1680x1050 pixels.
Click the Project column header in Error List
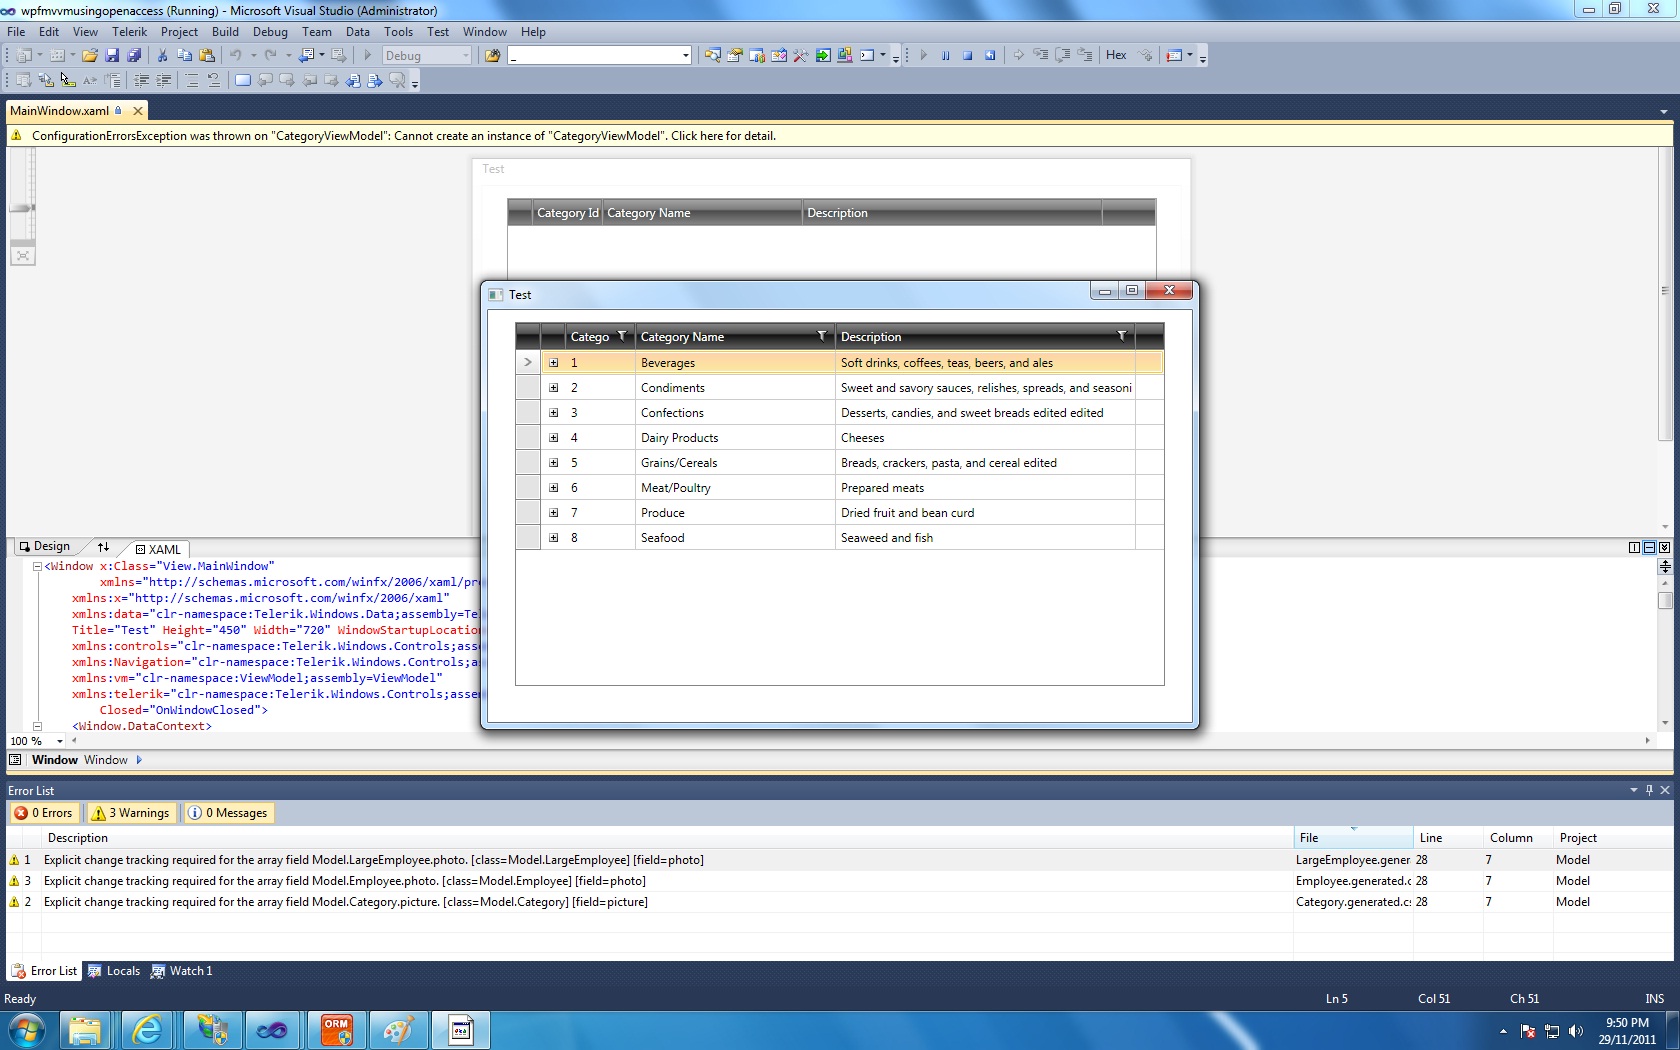click(1612, 838)
